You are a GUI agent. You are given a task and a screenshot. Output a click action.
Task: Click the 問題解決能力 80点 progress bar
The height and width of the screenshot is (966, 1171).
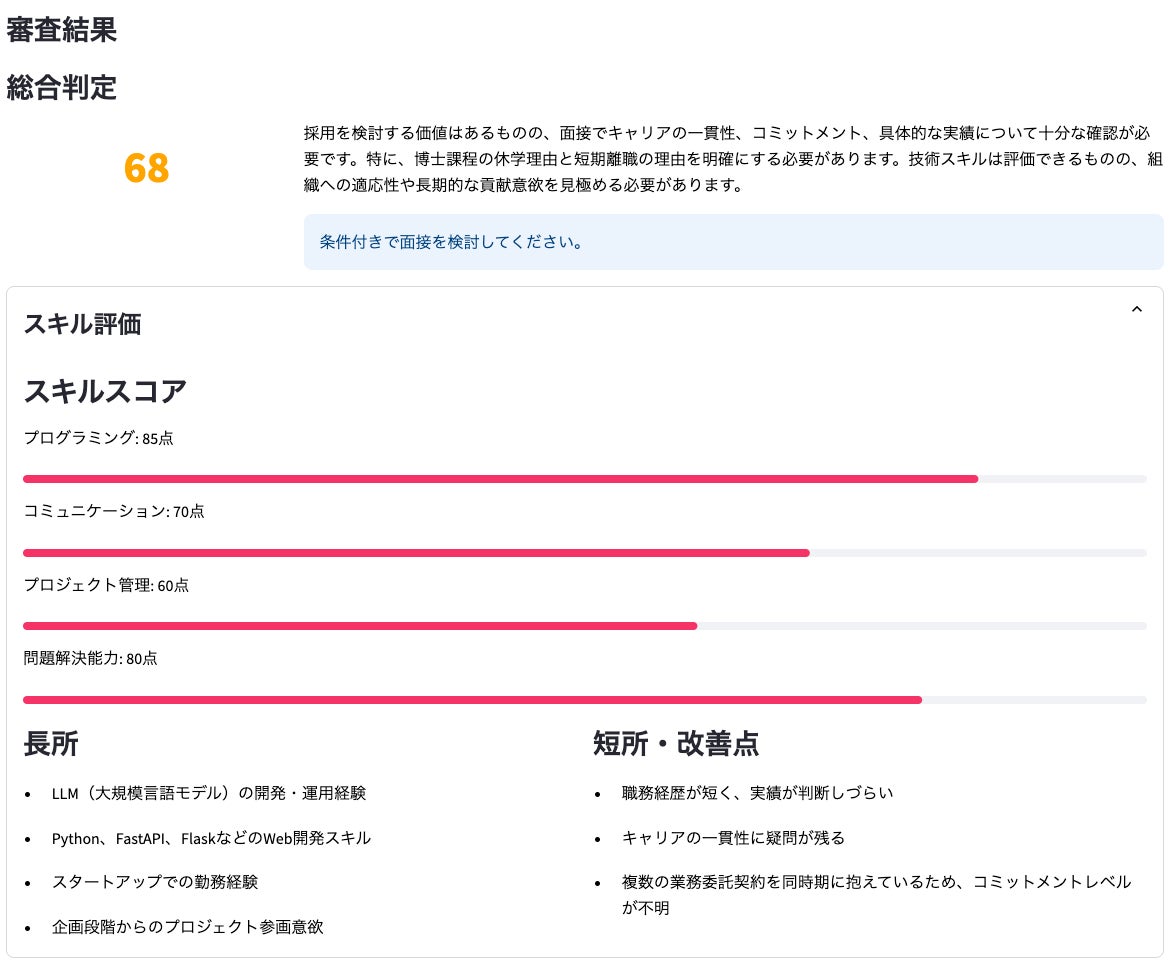(584, 700)
